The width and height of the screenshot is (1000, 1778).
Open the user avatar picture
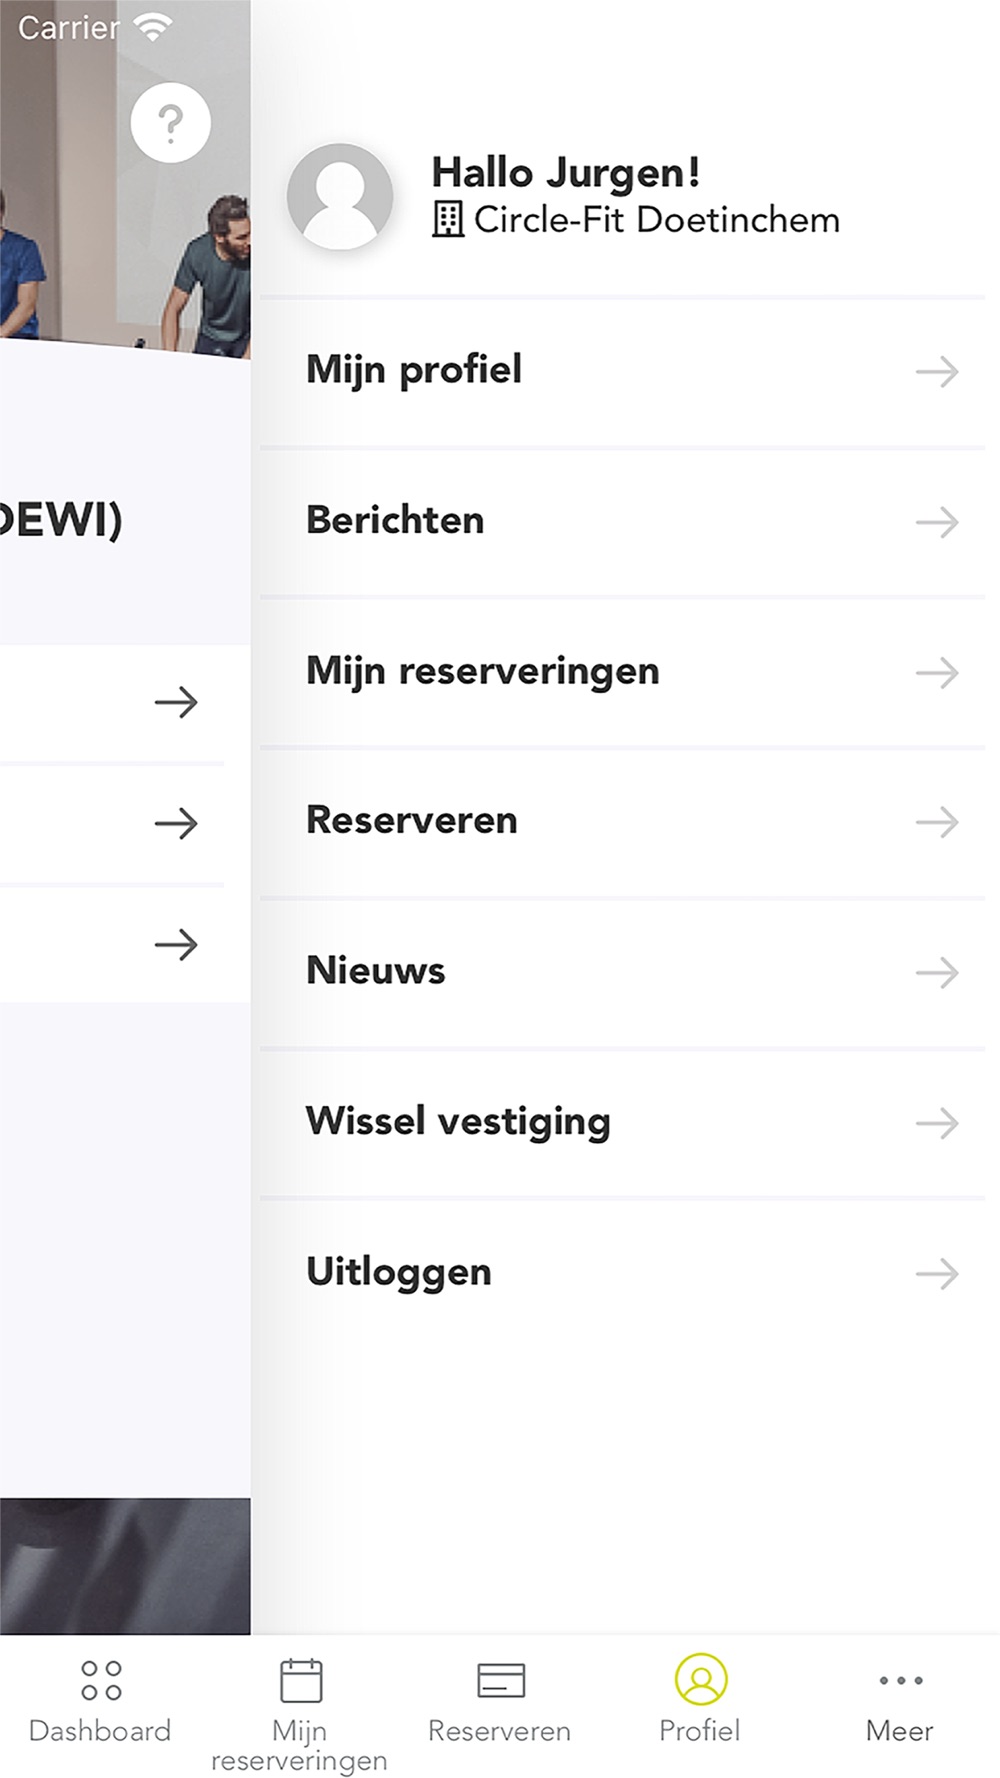pos(340,196)
